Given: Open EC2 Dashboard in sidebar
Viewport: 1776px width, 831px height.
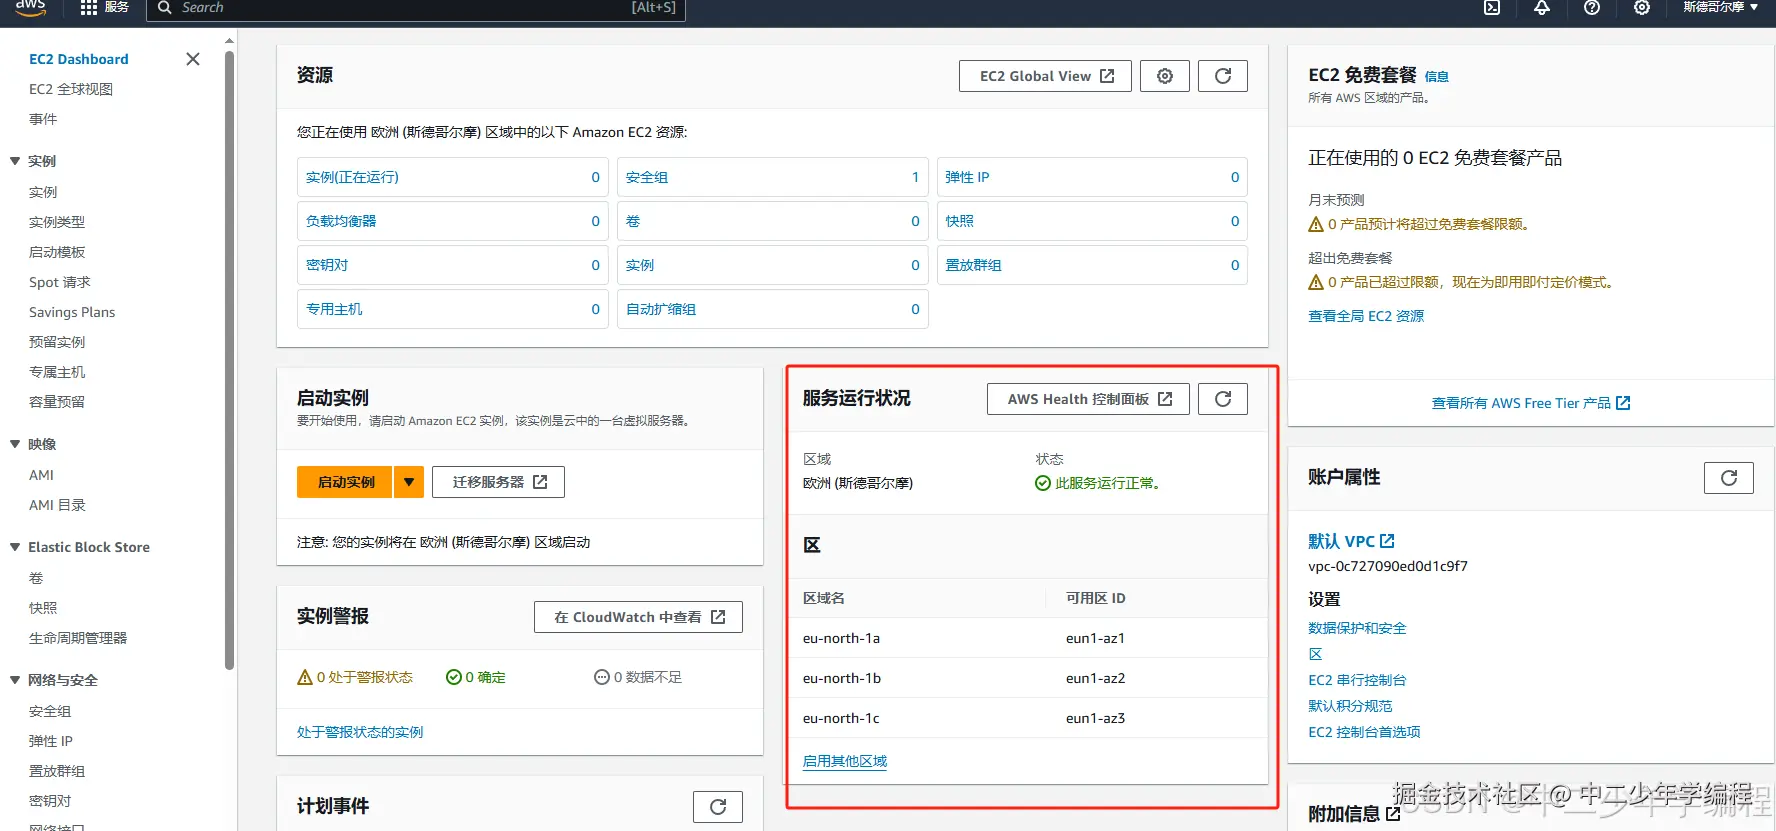Looking at the screenshot, I should point(79,59).
